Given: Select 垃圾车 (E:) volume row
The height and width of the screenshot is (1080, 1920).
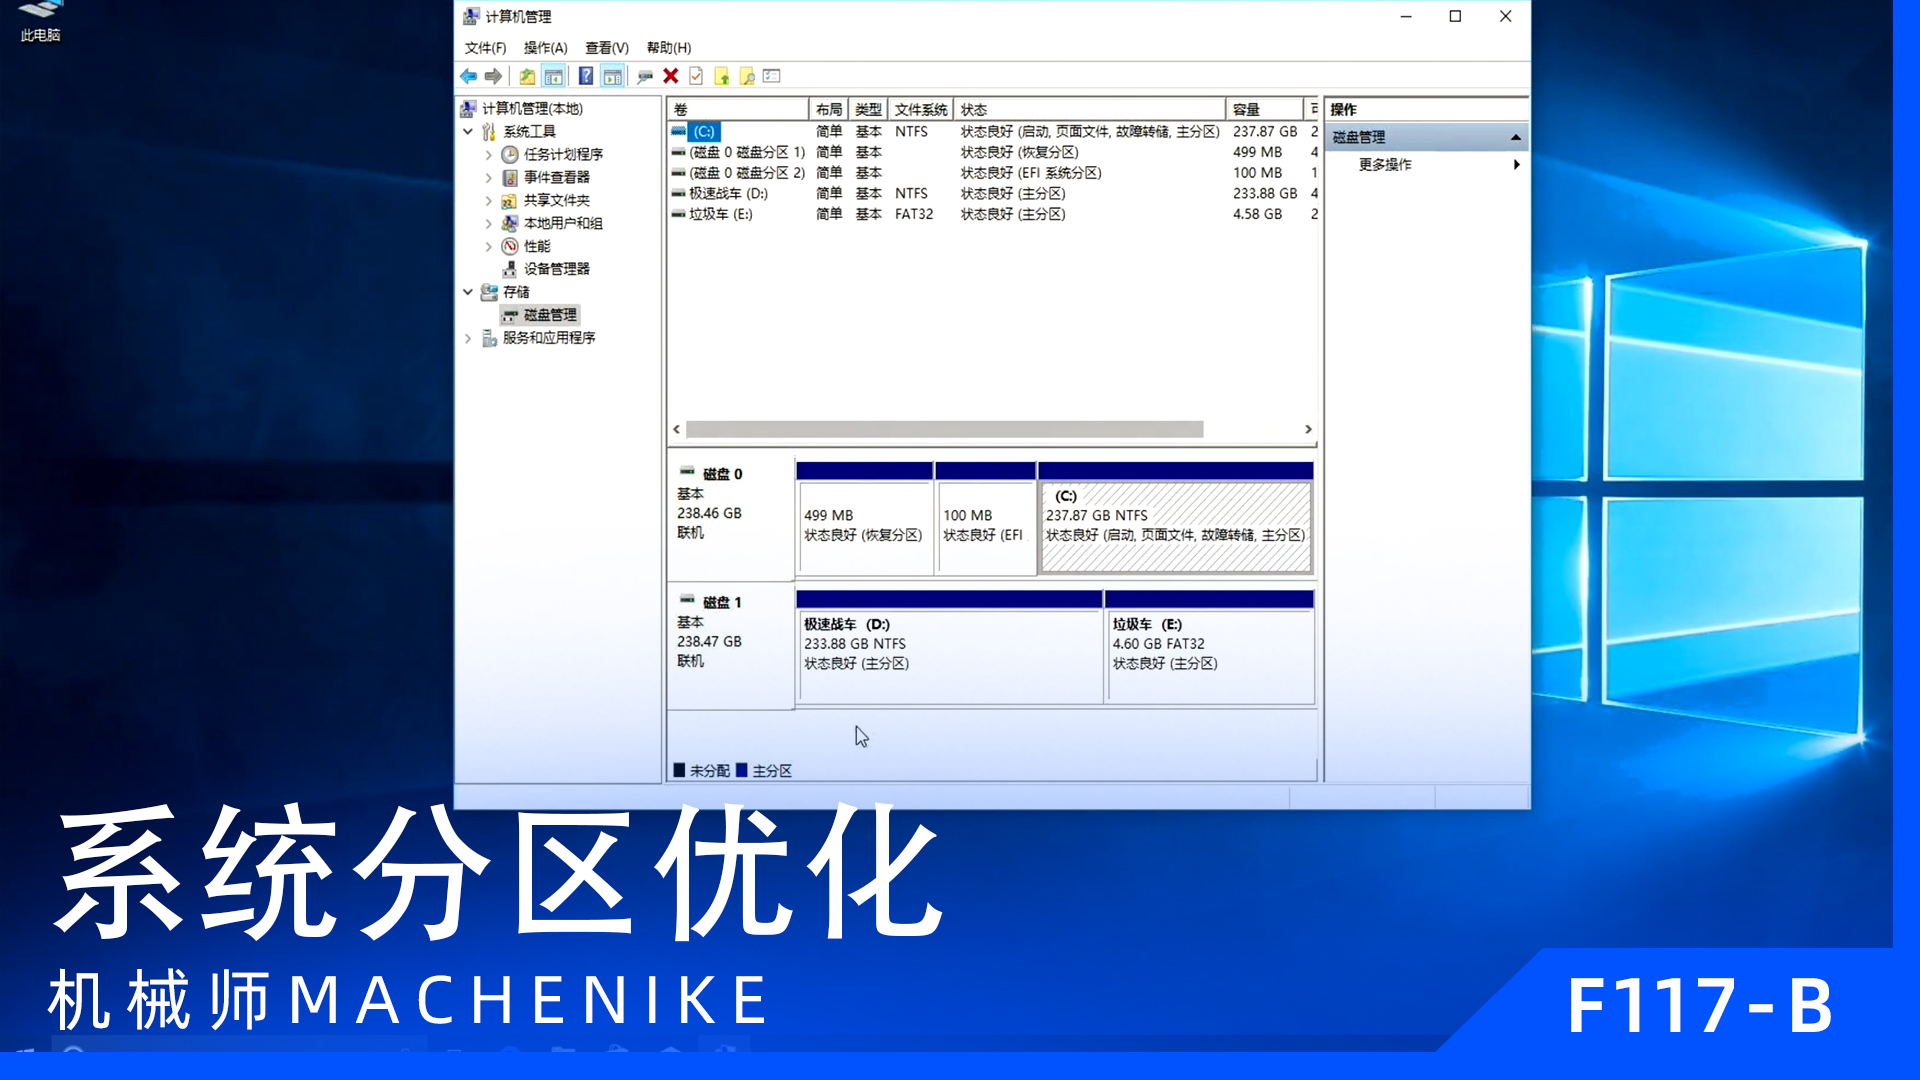Looking at the screenshot, I should coord(994,214).
